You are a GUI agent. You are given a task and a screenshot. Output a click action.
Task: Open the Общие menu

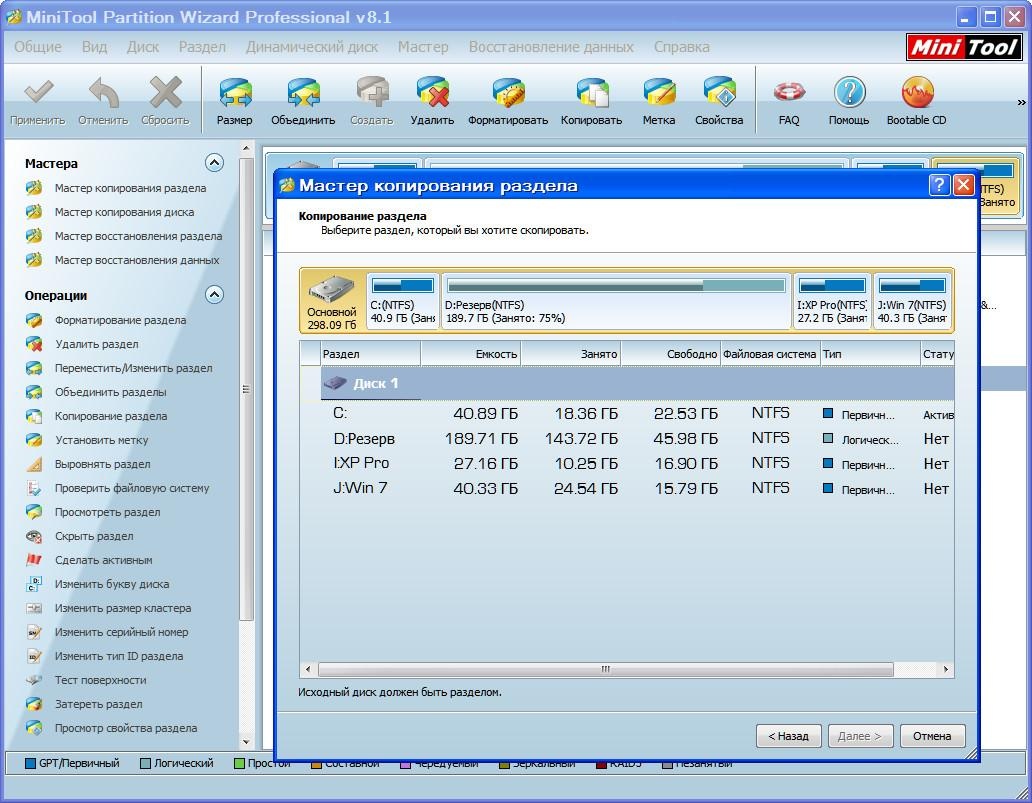click(38, 47)
